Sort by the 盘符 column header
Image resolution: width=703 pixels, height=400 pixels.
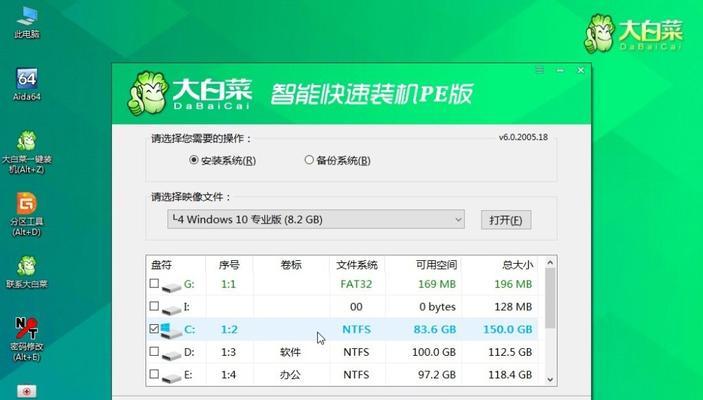176,265
